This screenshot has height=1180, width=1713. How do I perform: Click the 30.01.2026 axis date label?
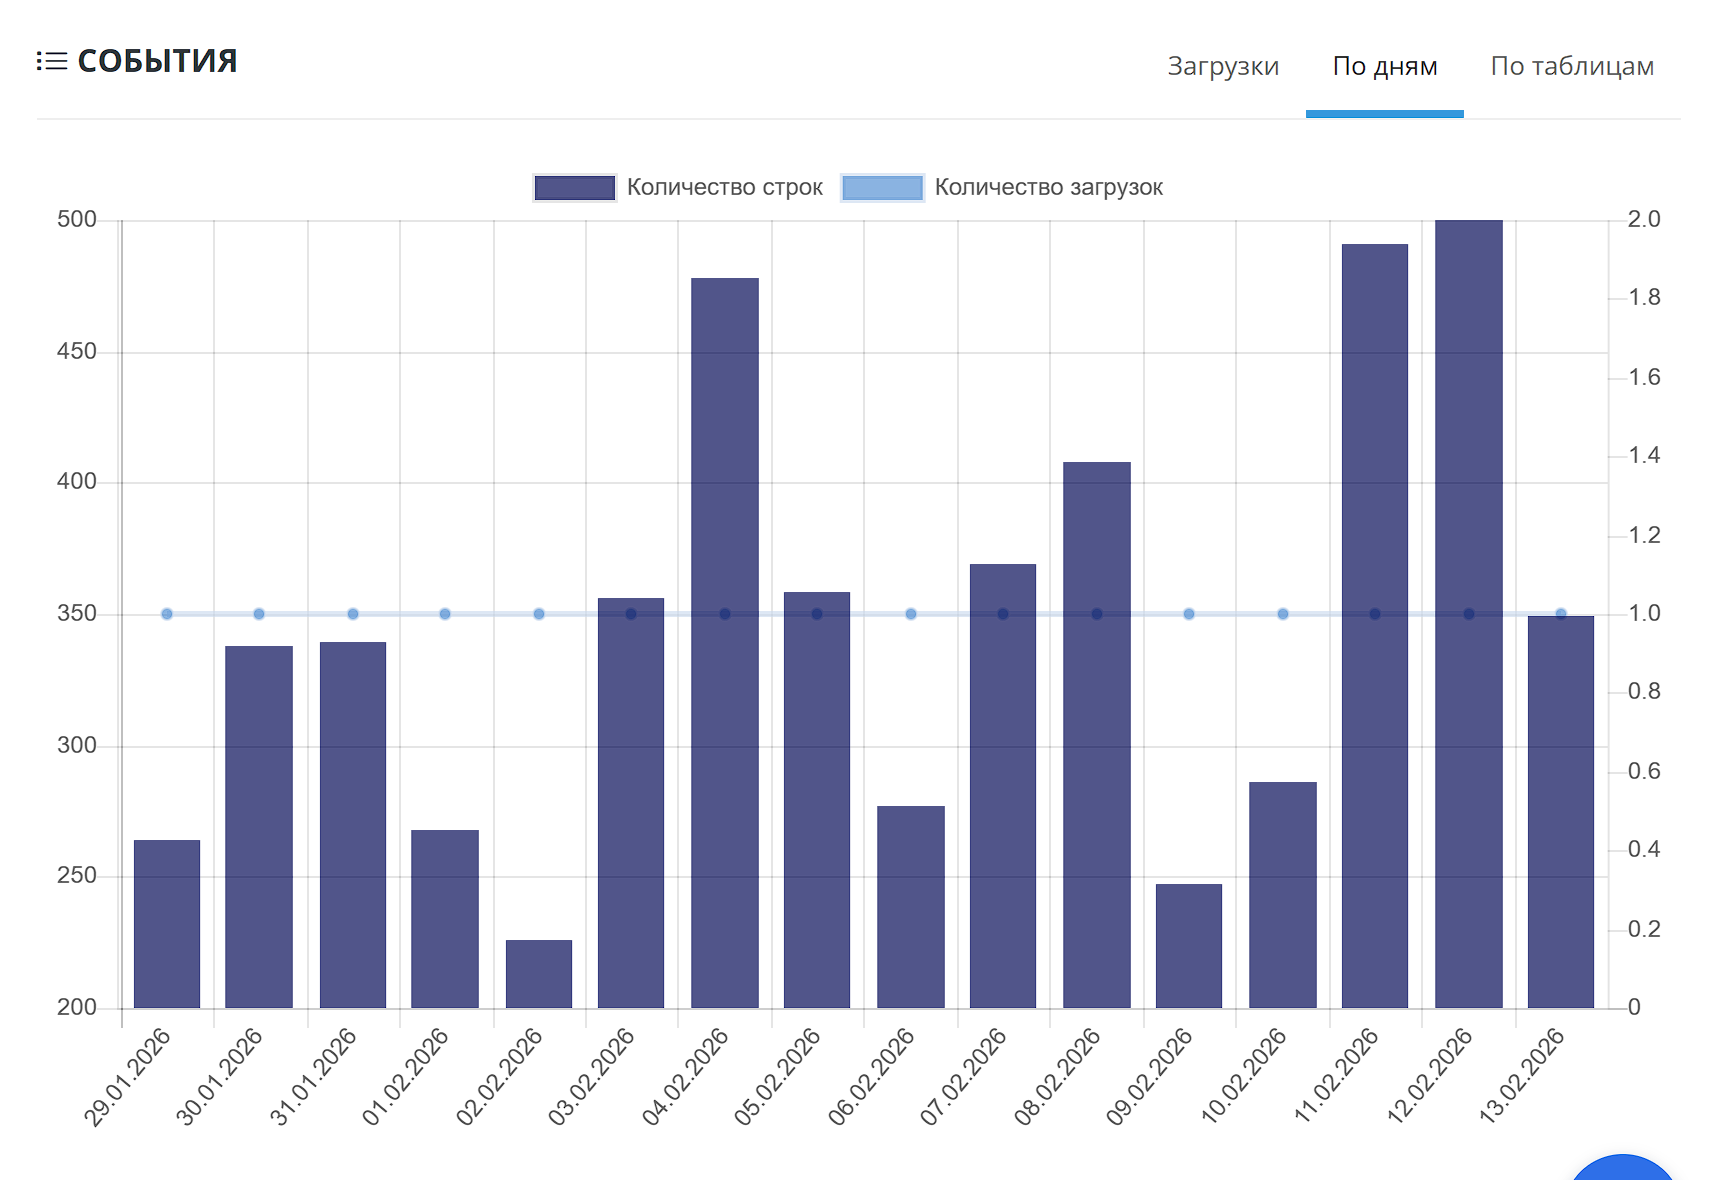tap(220, 1078)
